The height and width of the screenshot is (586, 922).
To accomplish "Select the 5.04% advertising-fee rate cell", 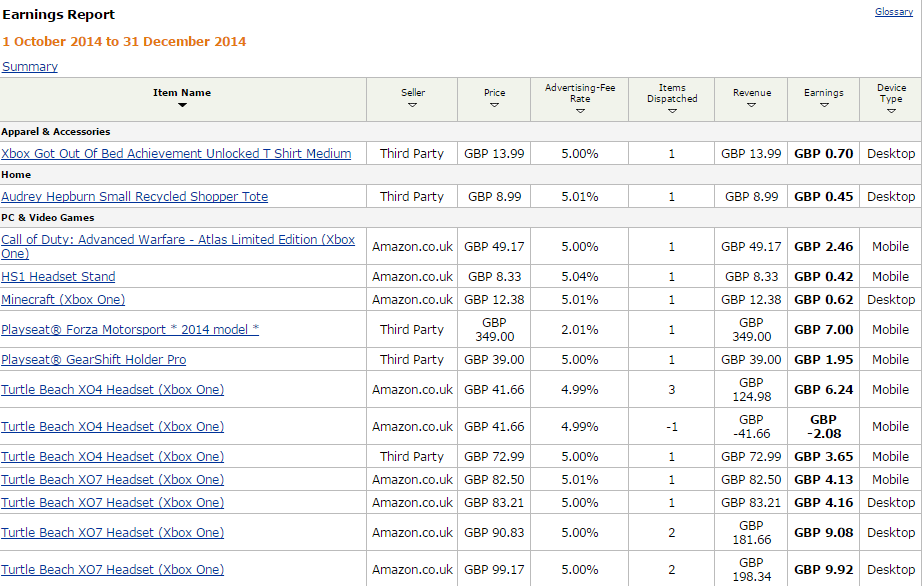I will click(x=580, y=276).
